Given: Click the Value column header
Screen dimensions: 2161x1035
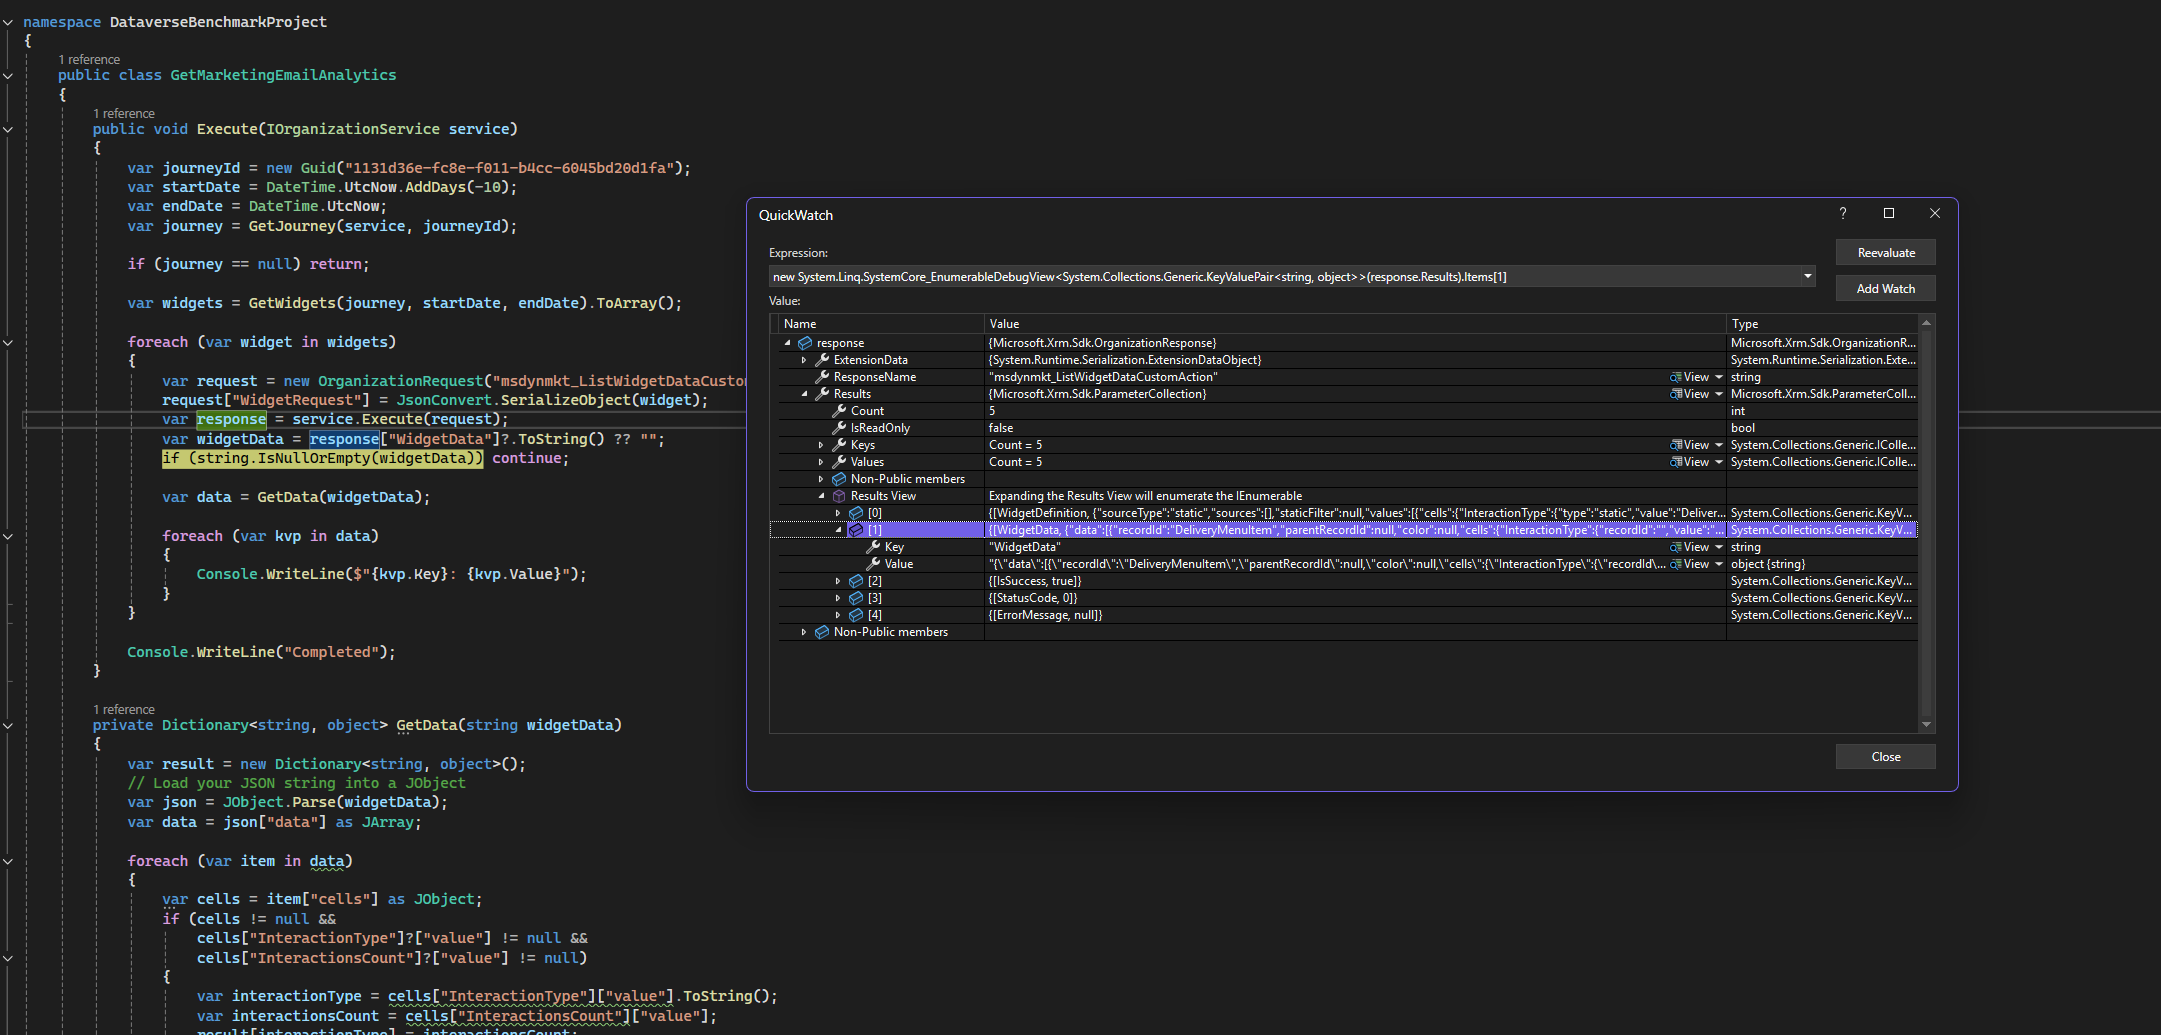Looking at the screenshot, I should coord(1355,324).
